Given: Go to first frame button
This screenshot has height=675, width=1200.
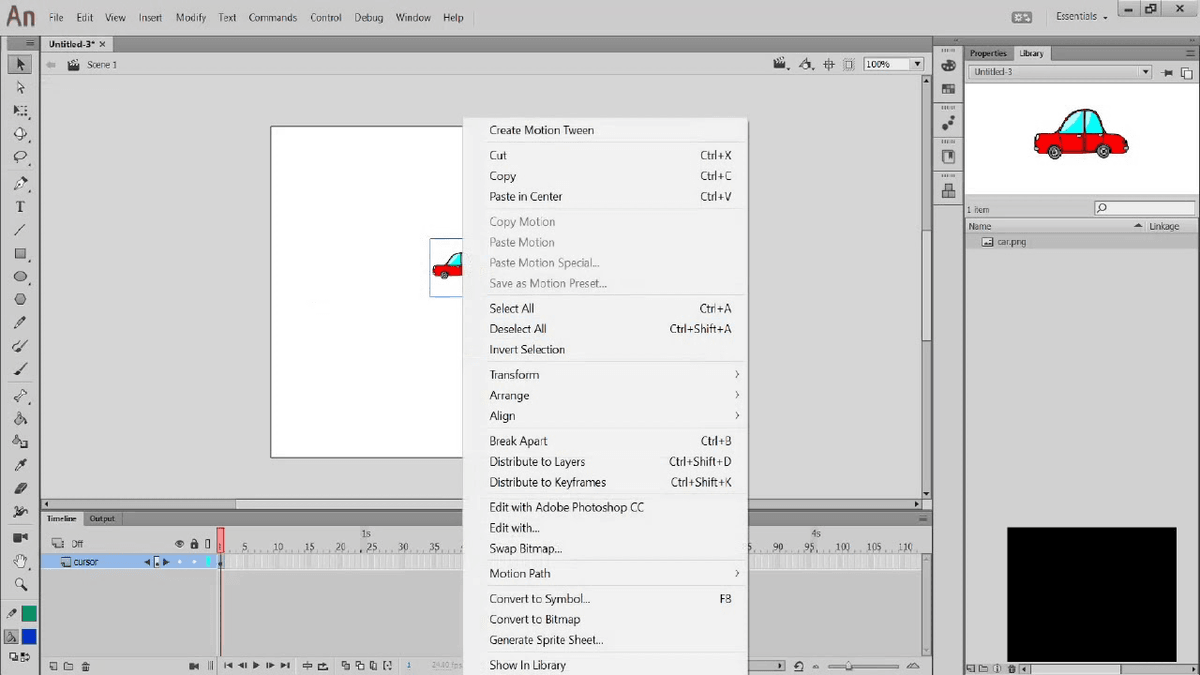Looking at the screenshot, I should 228,665.
